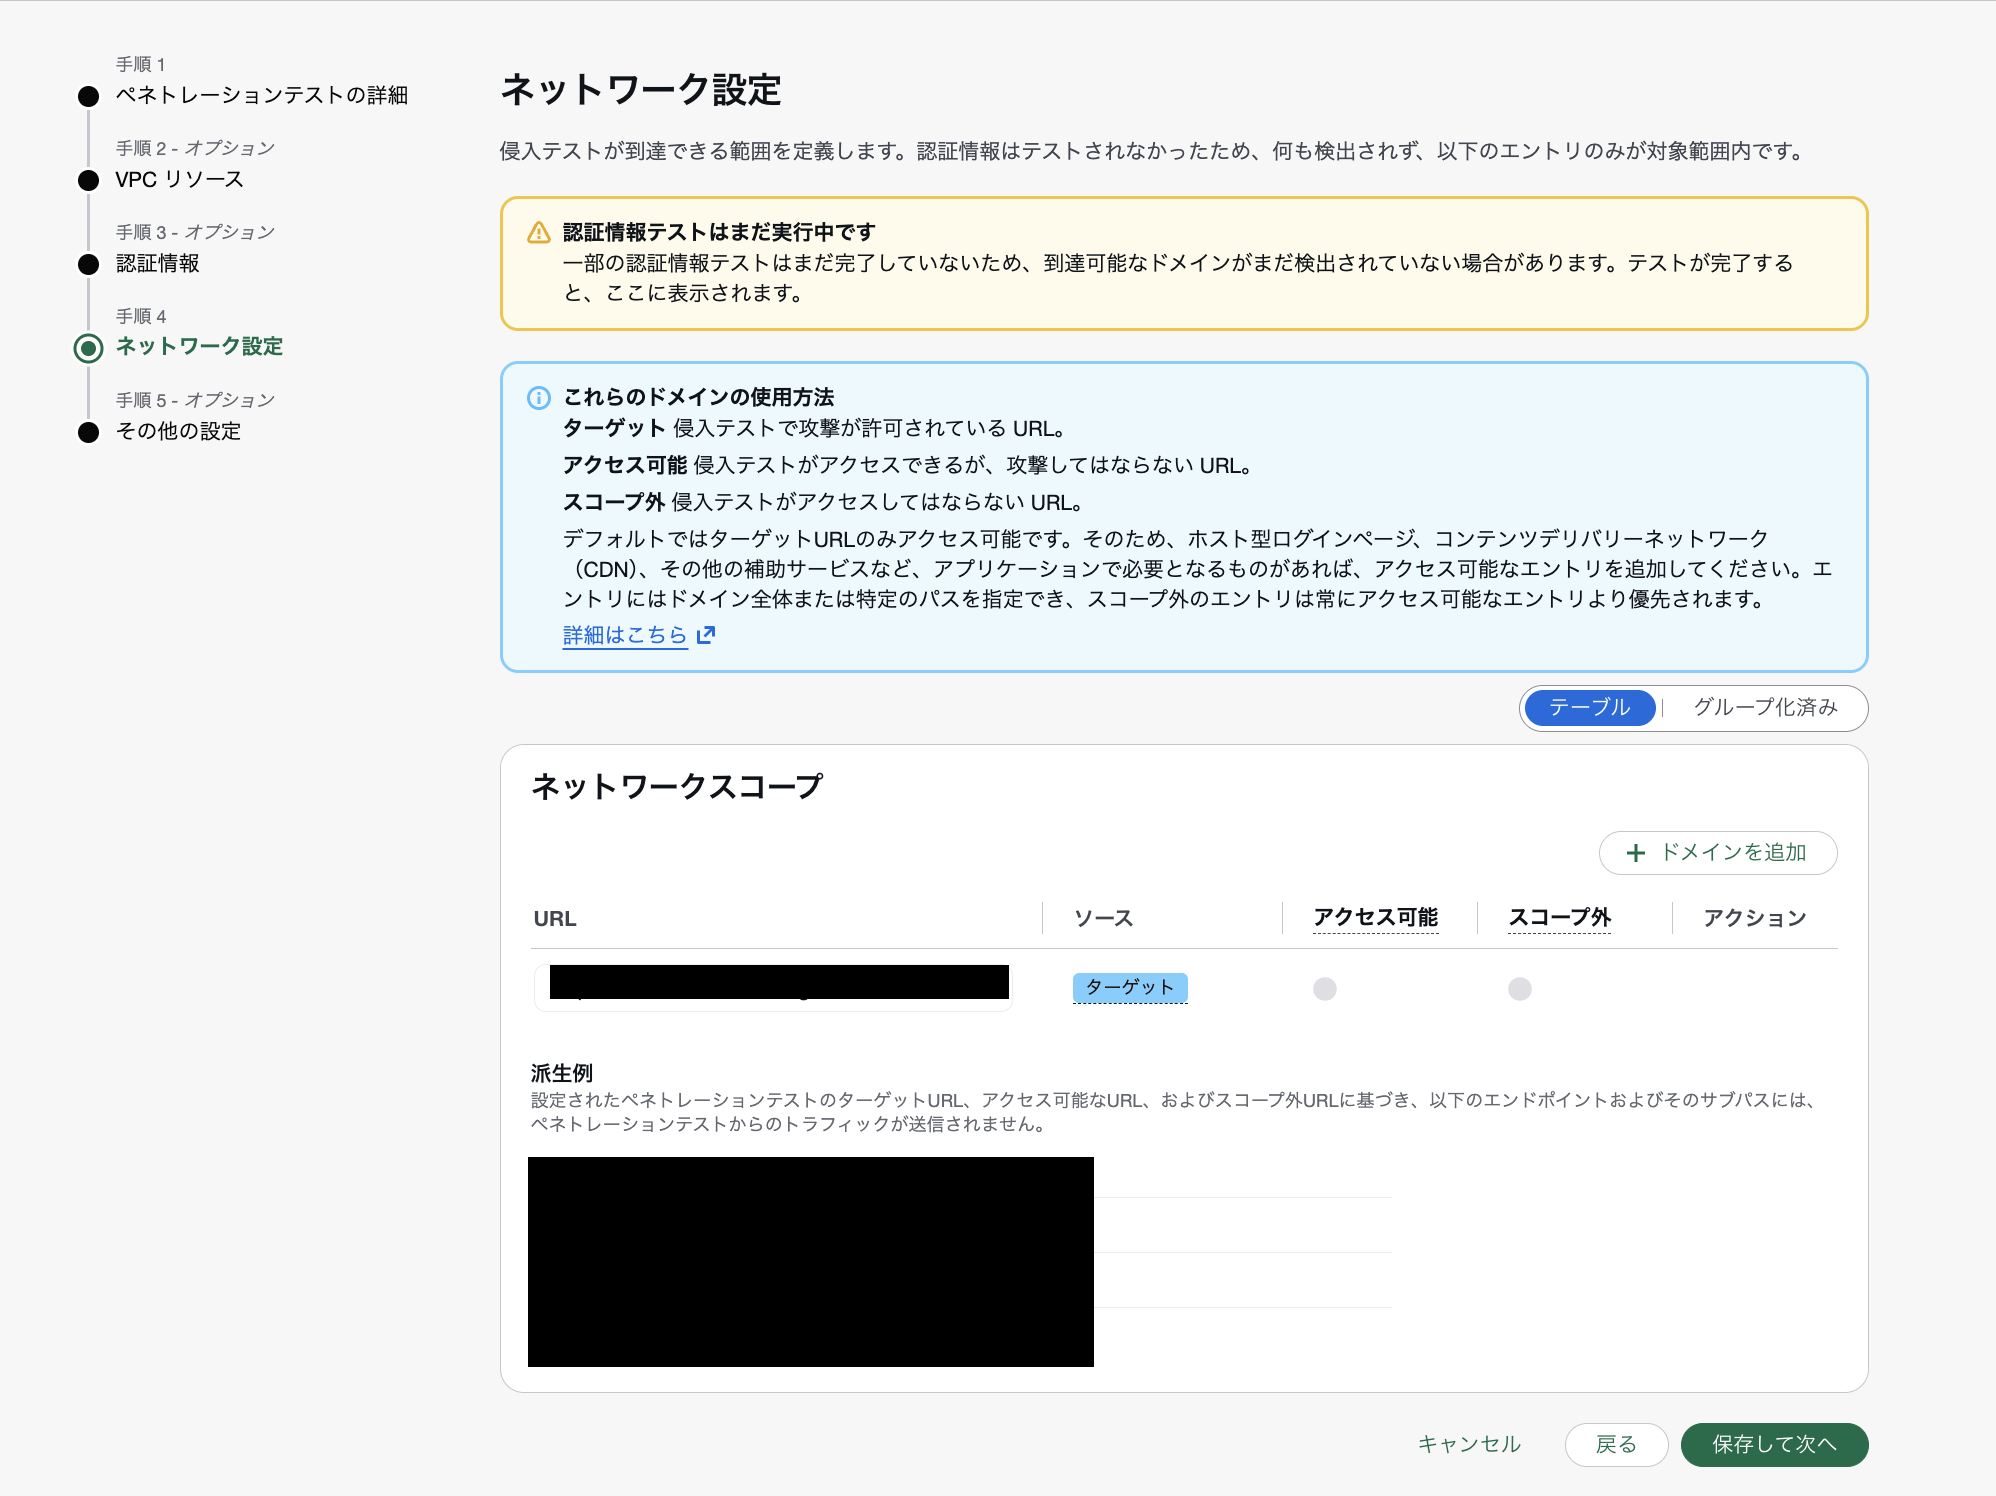This screenshot has width=1996, height=1496.
Task: Click the 手順 5 - オプション label
Action: click(x=195, y=400)
